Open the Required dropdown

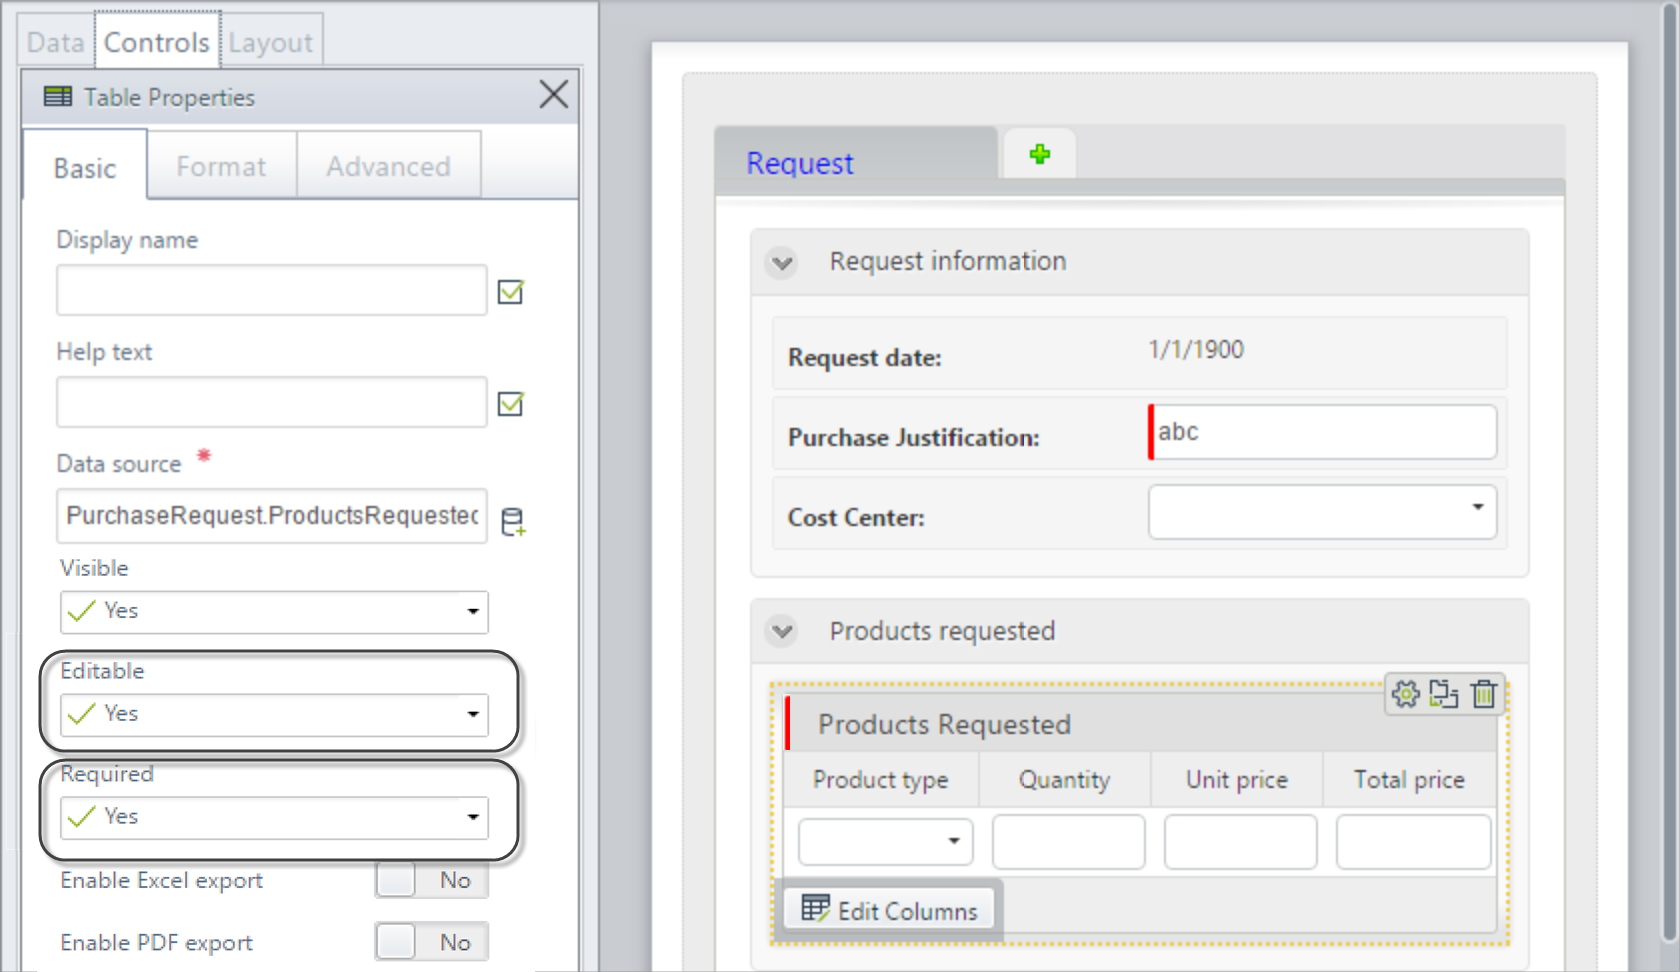(x=274, y=817)
